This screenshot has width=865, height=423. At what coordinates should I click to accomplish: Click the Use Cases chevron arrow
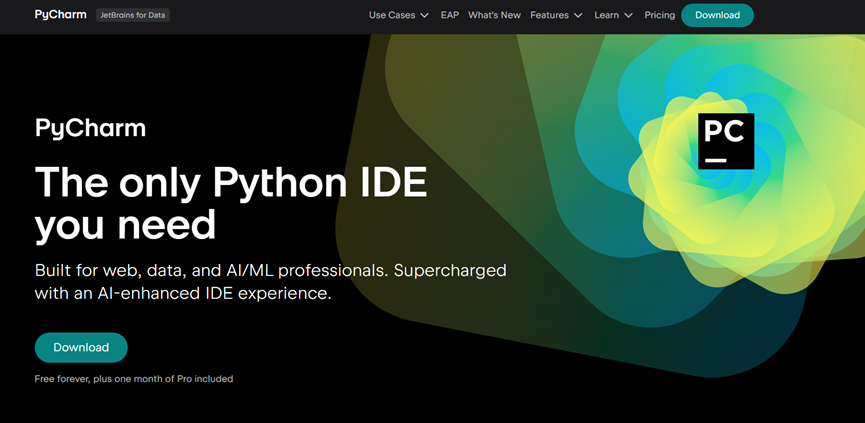(424, 15)
